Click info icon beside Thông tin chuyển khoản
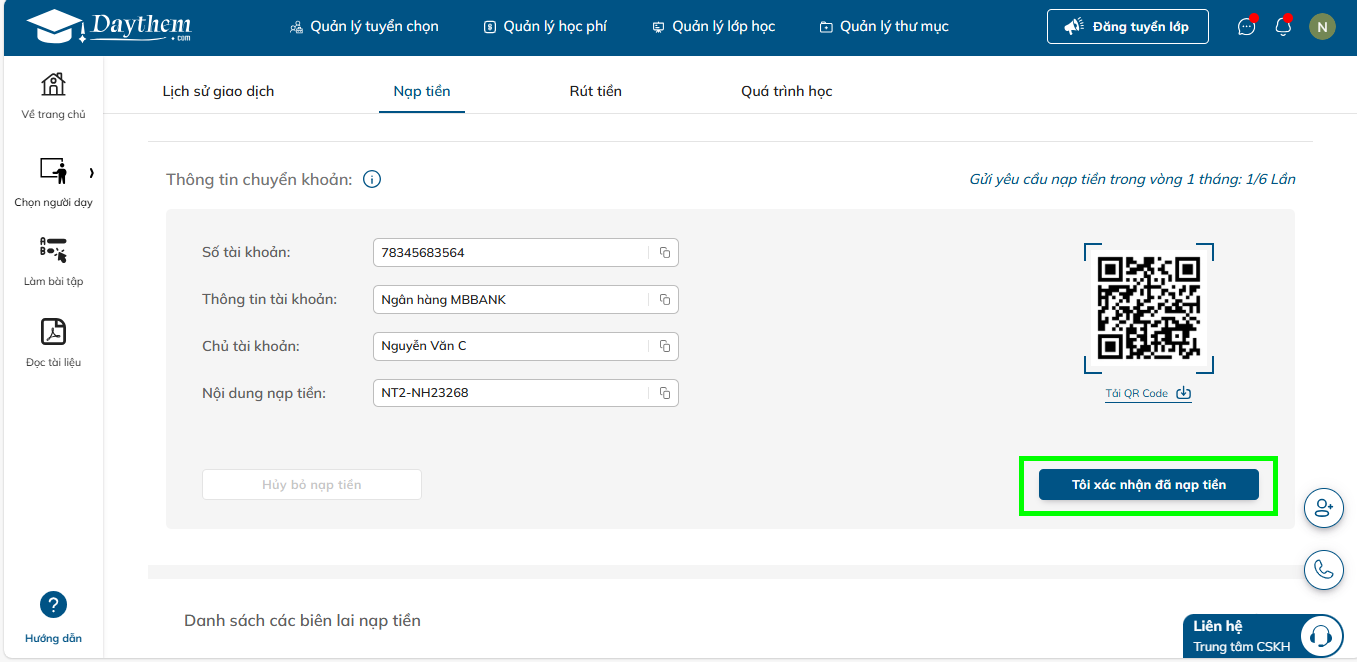This screenshot has width=1357, height=662. coord(372,180)
